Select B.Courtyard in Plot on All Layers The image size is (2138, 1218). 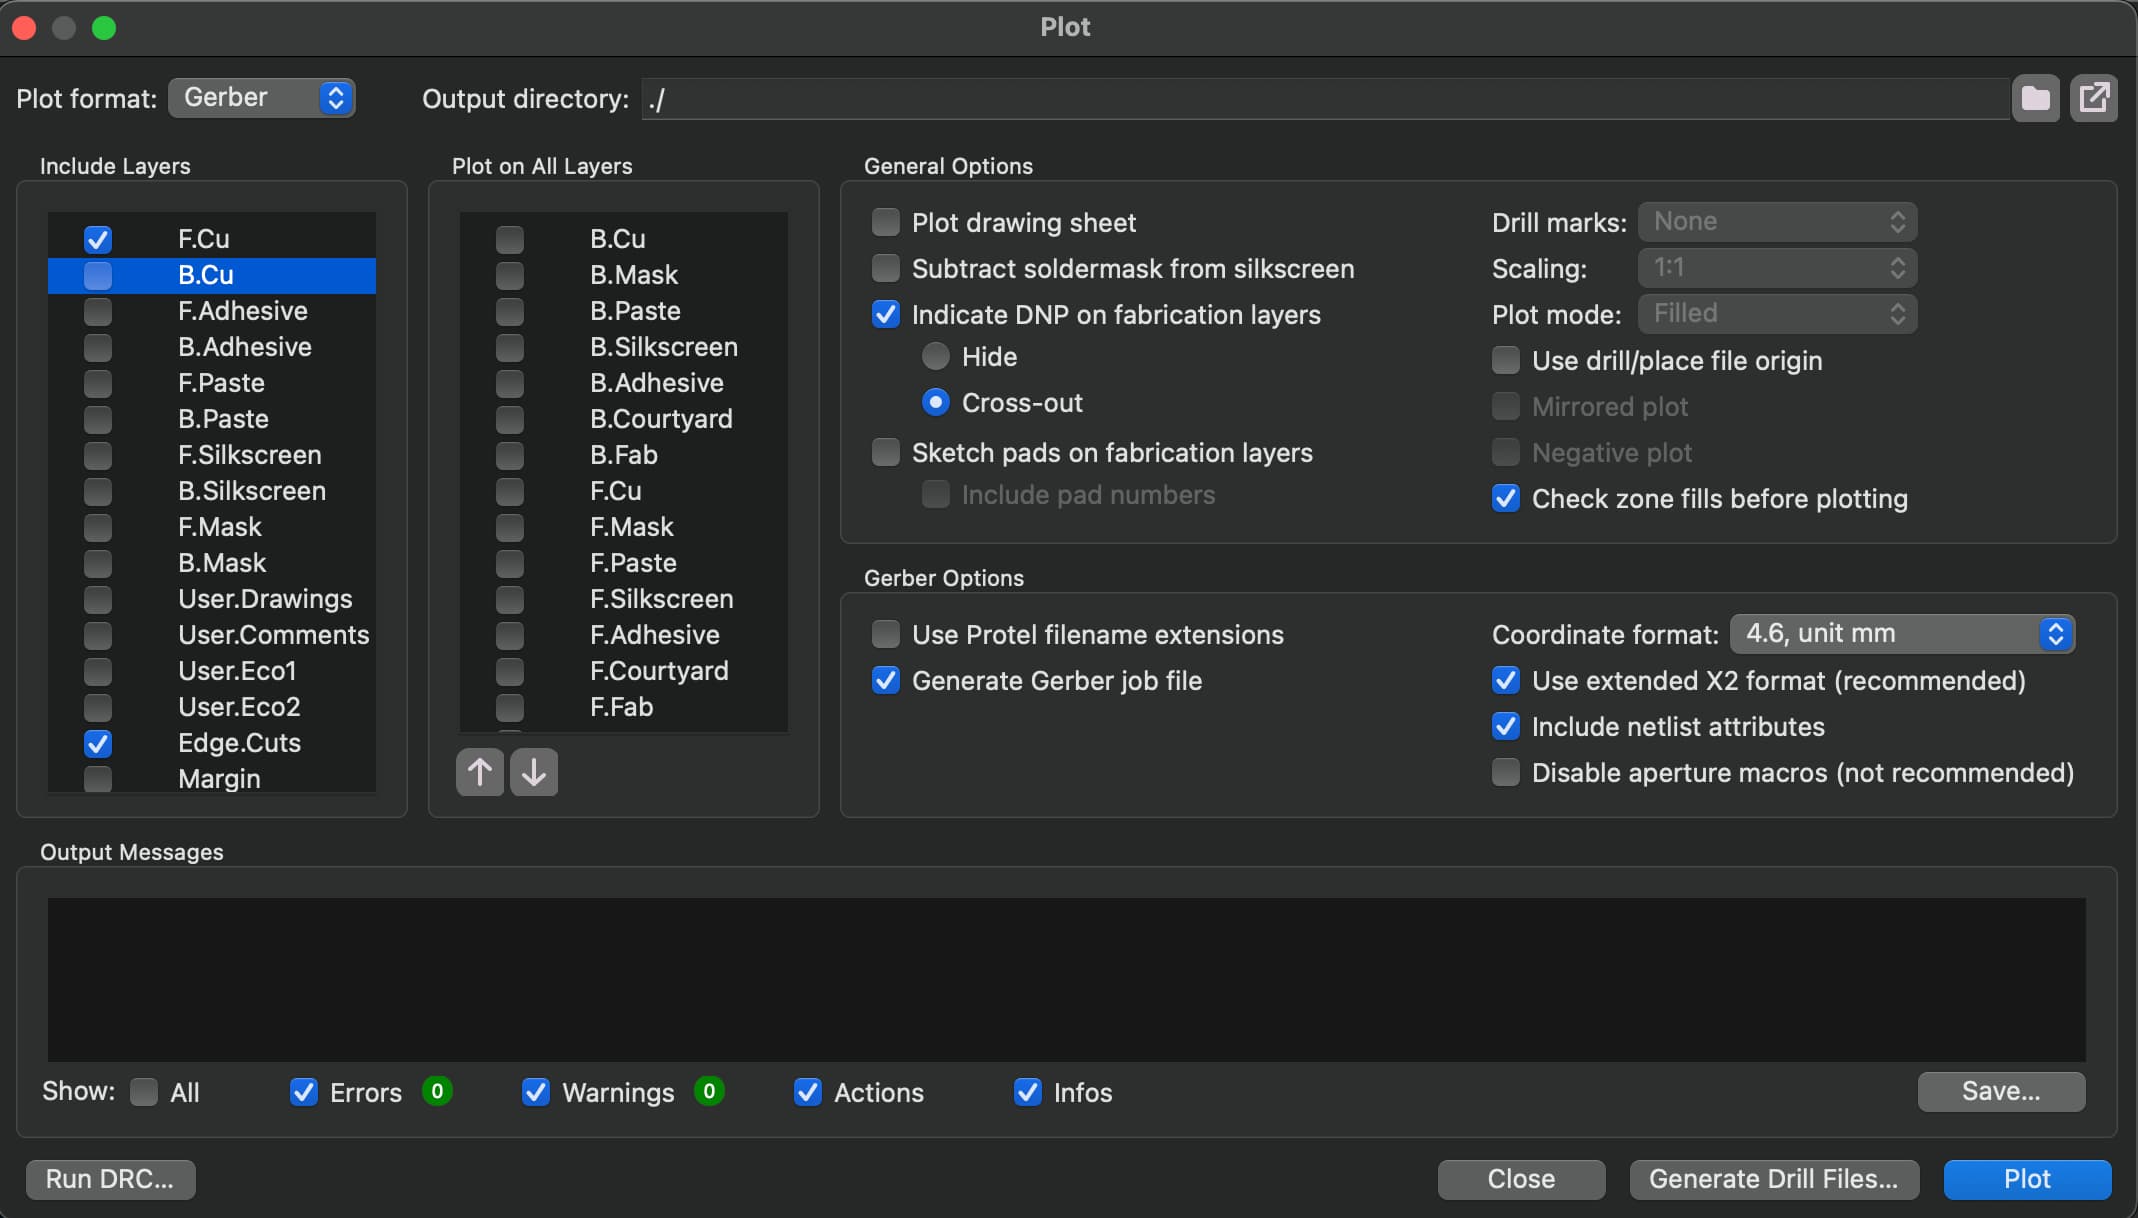pos(661,419)
